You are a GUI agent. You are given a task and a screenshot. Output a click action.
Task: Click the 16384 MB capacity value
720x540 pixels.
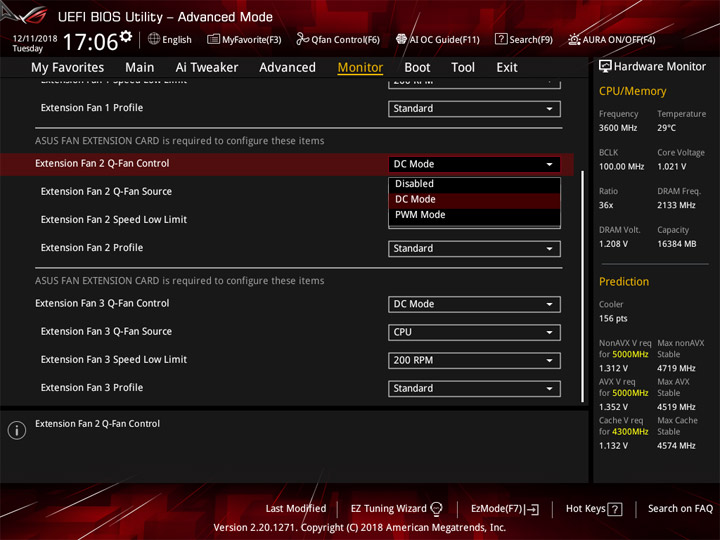point(677,244)
